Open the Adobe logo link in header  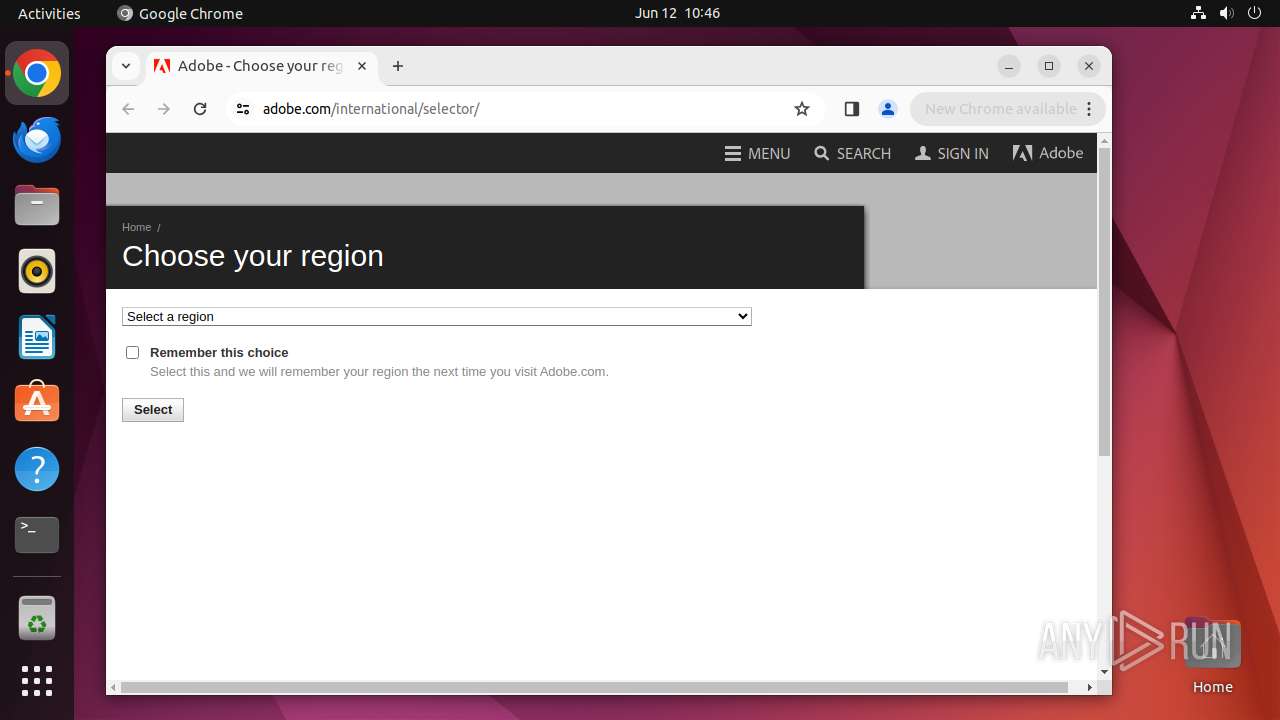[1048, 153]
